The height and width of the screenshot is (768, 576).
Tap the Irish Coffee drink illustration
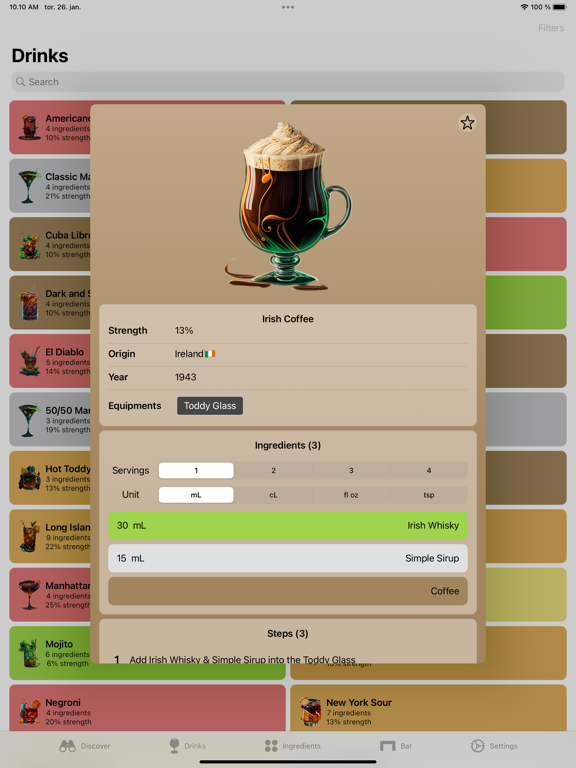[x=288, y=206]
